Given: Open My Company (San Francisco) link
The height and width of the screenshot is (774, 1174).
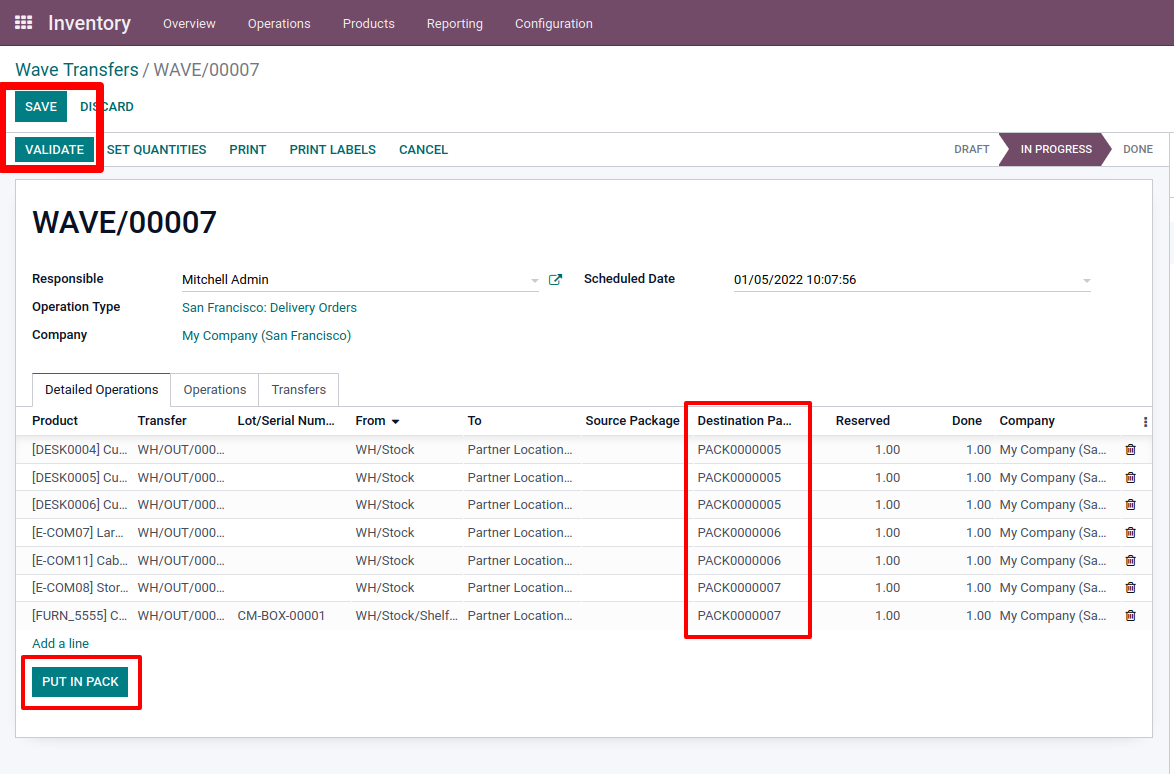Looking at the screenshot, I should coord(267,335).
